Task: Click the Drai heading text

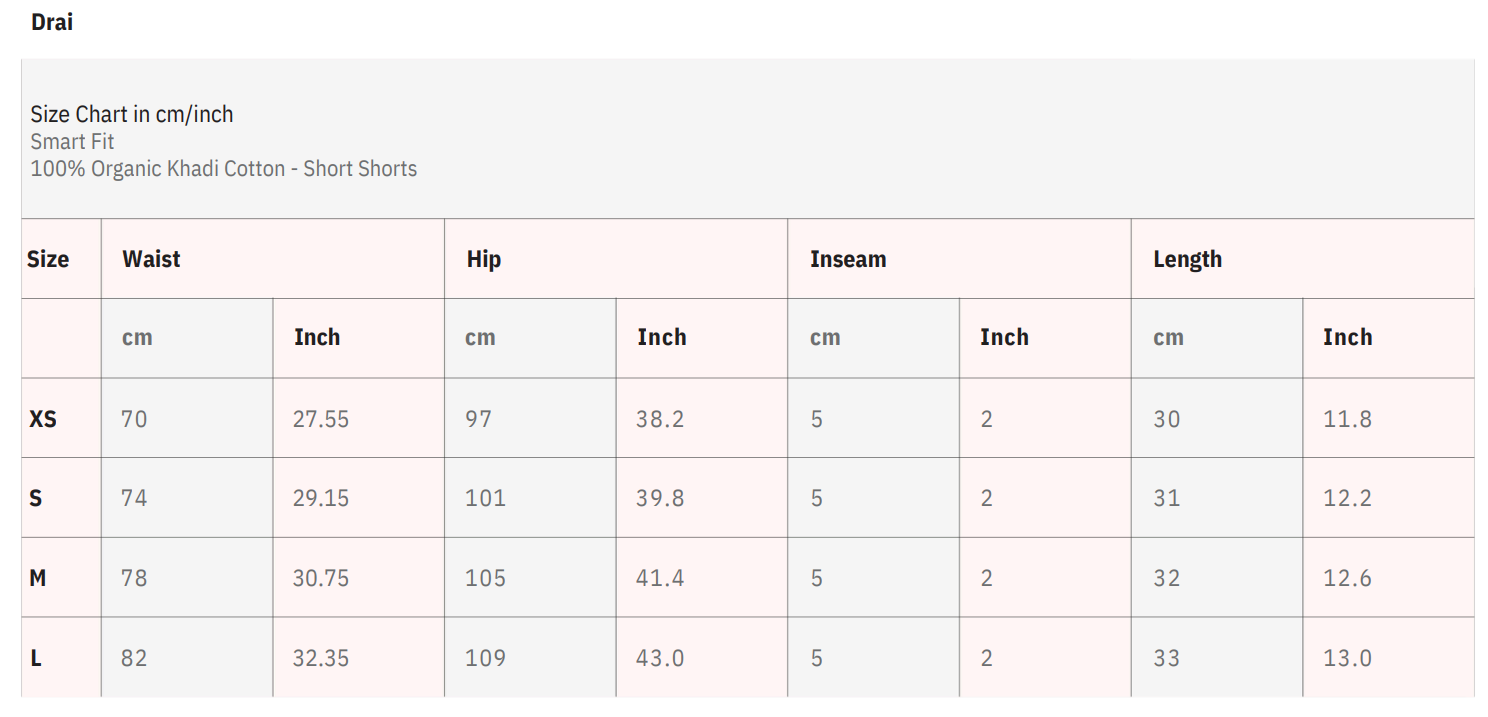Action: coord(52,22)
